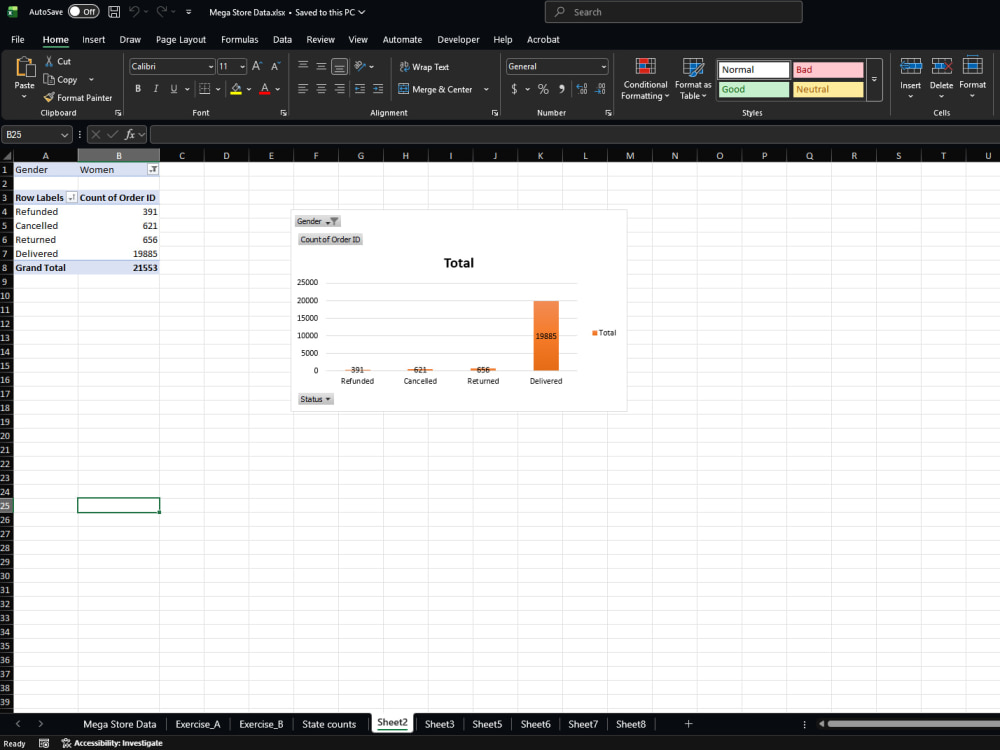The image size is (1000, 750).
Task: Click the Copy button
Action: 61,80
